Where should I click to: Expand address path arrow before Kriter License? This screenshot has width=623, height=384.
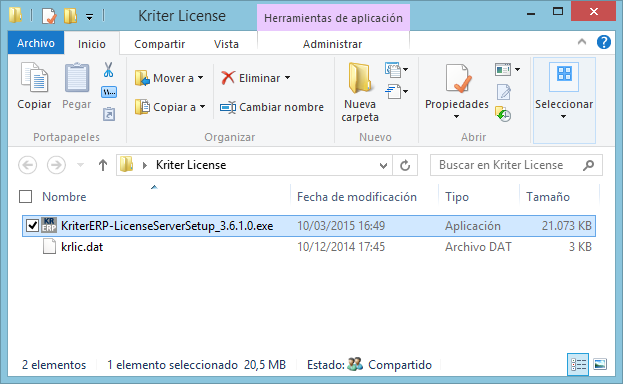[x=145, y=165]
